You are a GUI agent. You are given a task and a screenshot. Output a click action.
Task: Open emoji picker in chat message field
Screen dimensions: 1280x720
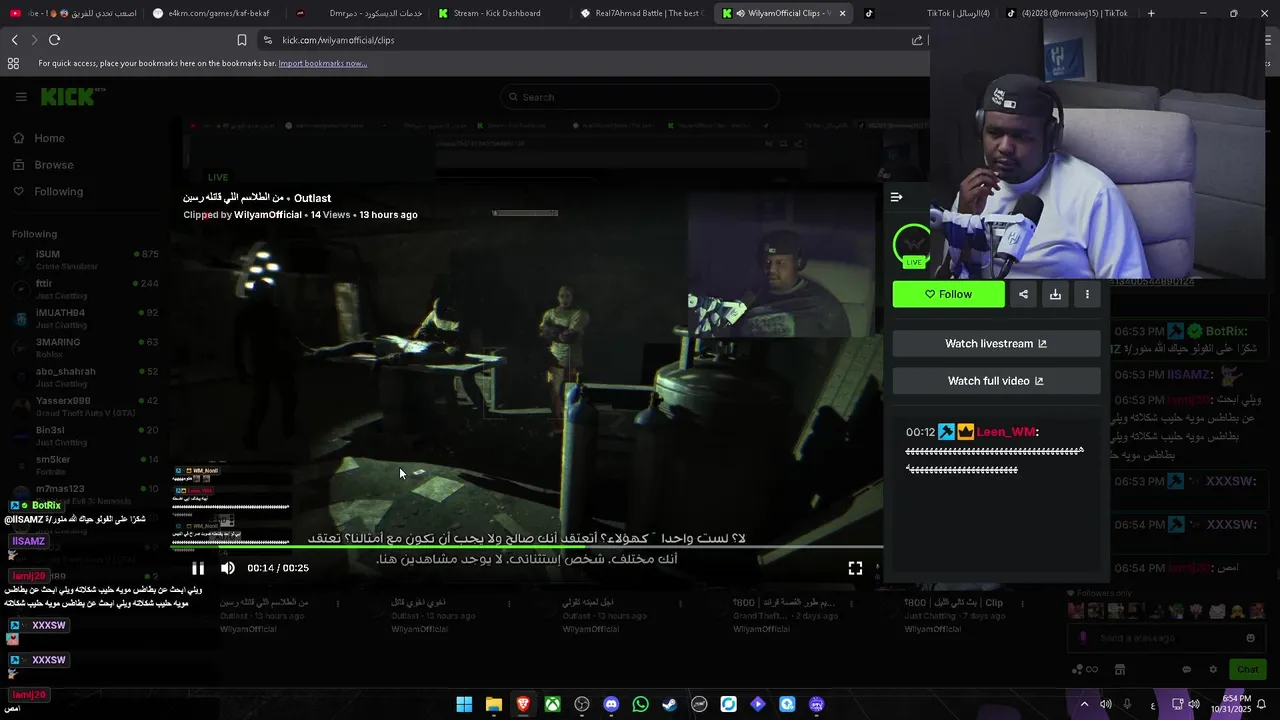point(1250,638)
